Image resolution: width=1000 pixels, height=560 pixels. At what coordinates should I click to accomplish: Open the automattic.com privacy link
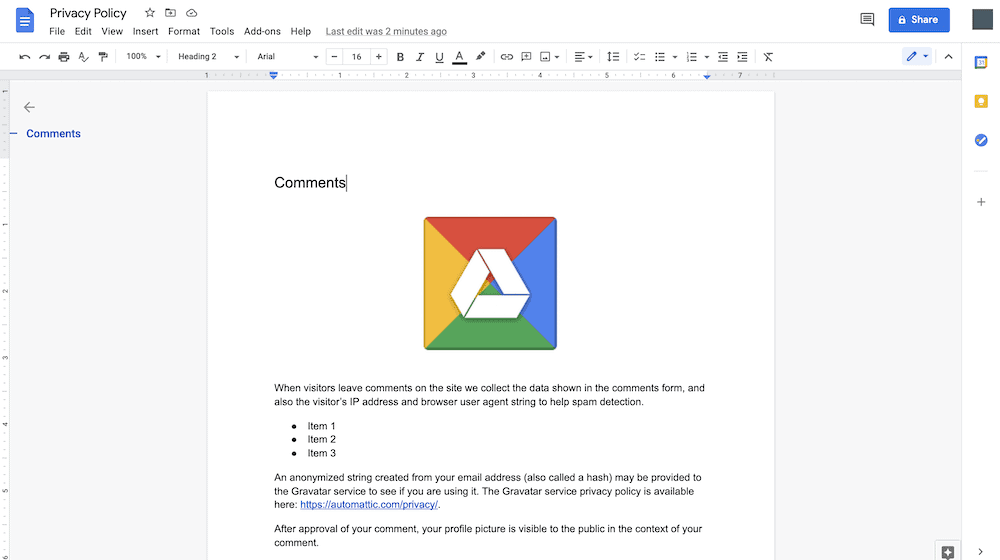tap(369, 505)
